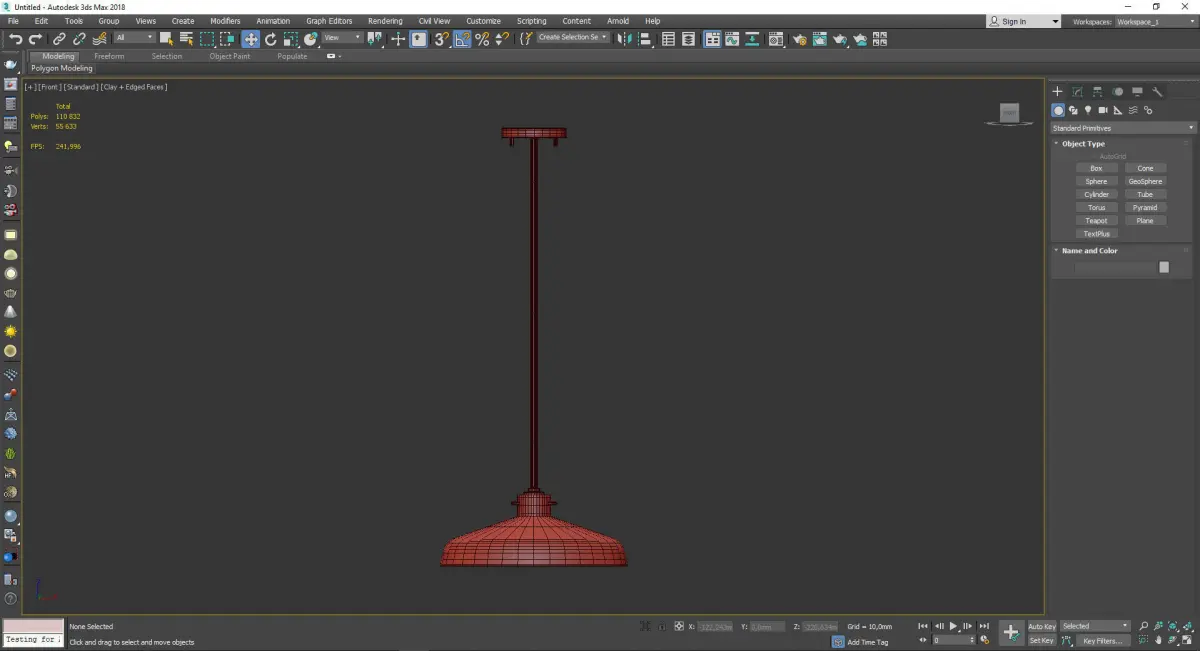Screen dimensions: 1200x651
Task: Open the 'Selected' key set dropdown
Action: tap(1095, 626)
